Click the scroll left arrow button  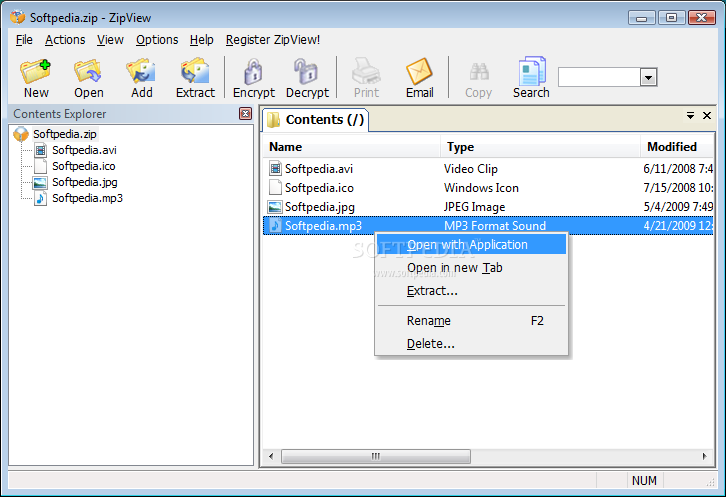click(x=271, y=456)
